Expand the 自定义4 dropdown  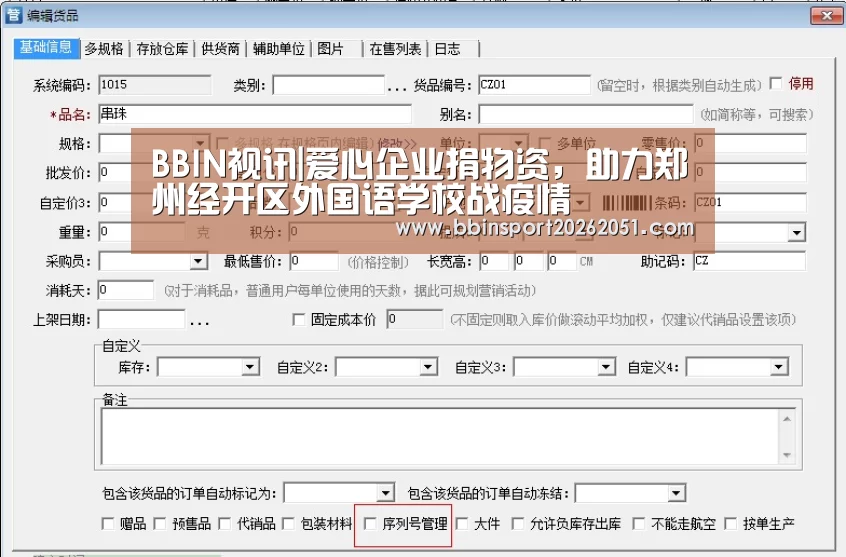click(778, 368)
